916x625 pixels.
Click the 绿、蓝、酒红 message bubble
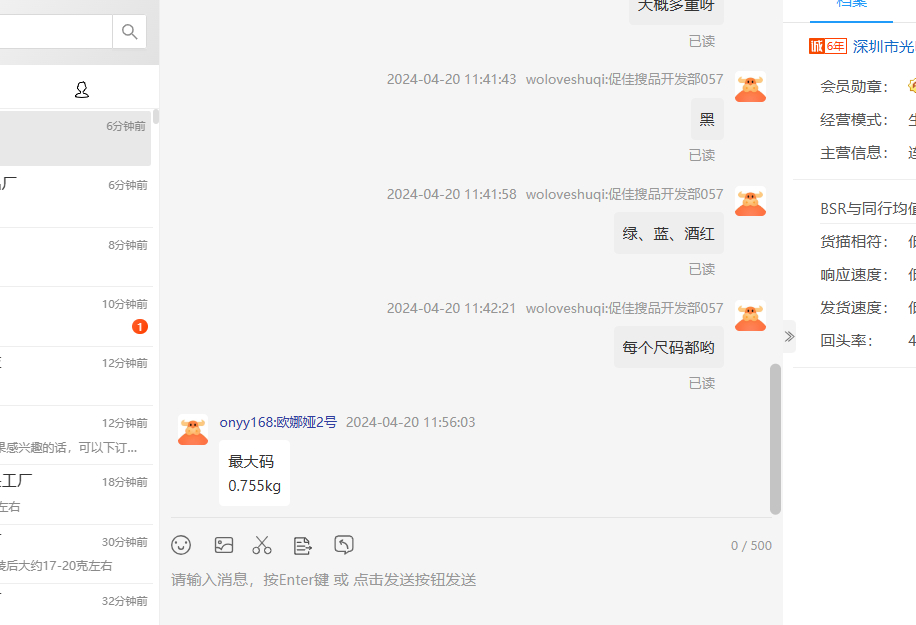tap(668, 234)
